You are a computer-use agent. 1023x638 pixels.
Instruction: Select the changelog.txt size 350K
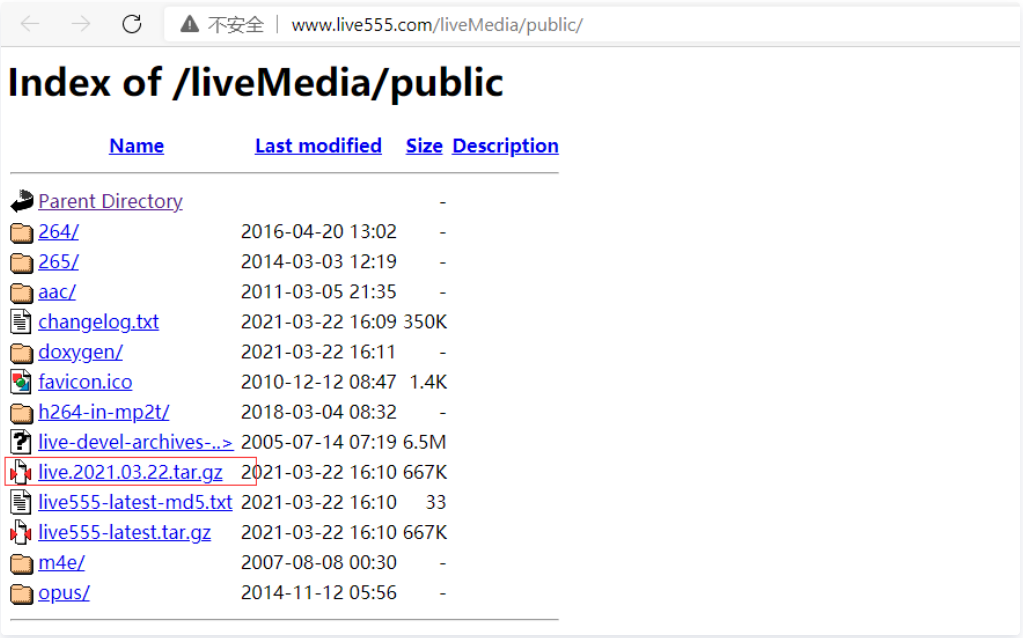tap(425, 322)
